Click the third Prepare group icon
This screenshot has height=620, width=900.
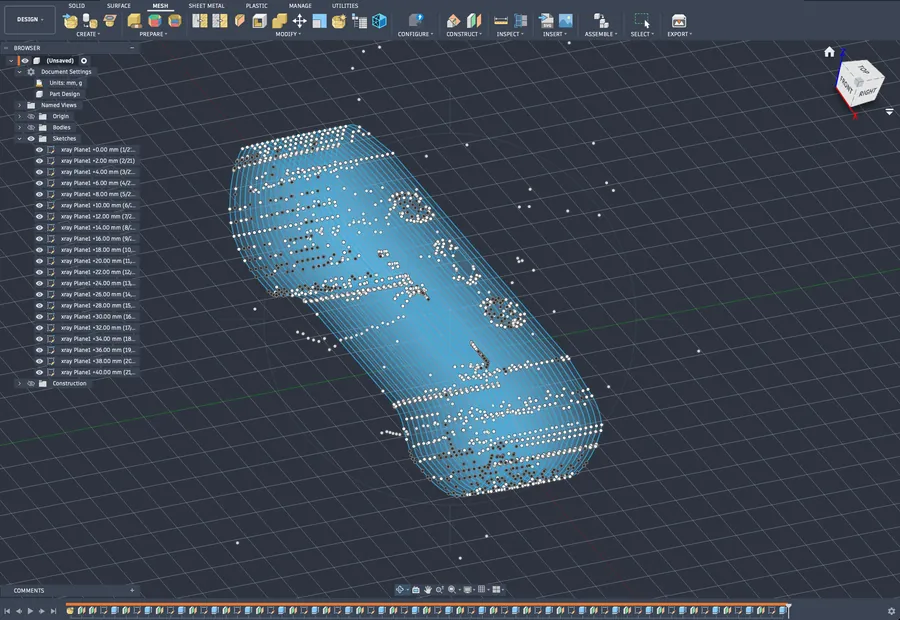point(174,21)
